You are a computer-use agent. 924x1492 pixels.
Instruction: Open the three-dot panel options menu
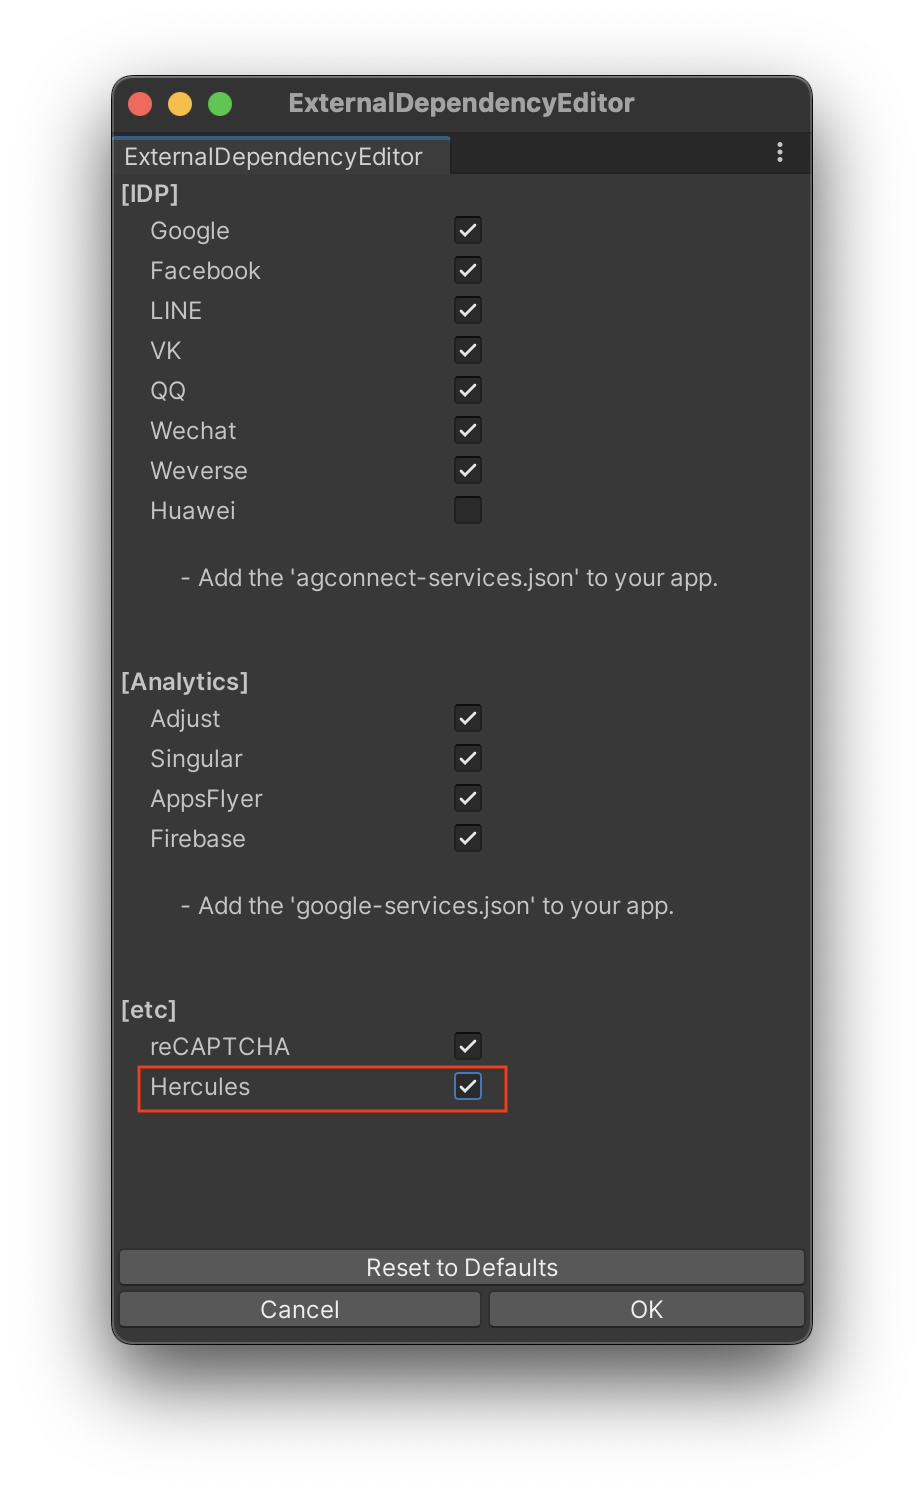point(780,153)
